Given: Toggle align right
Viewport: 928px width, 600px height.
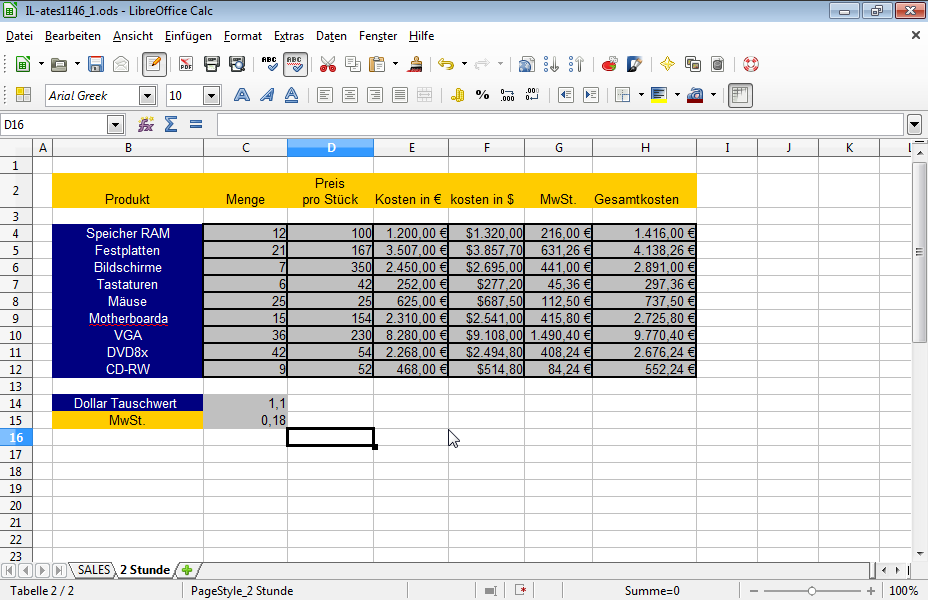Looking at the screenshot, I should (375, 95).
